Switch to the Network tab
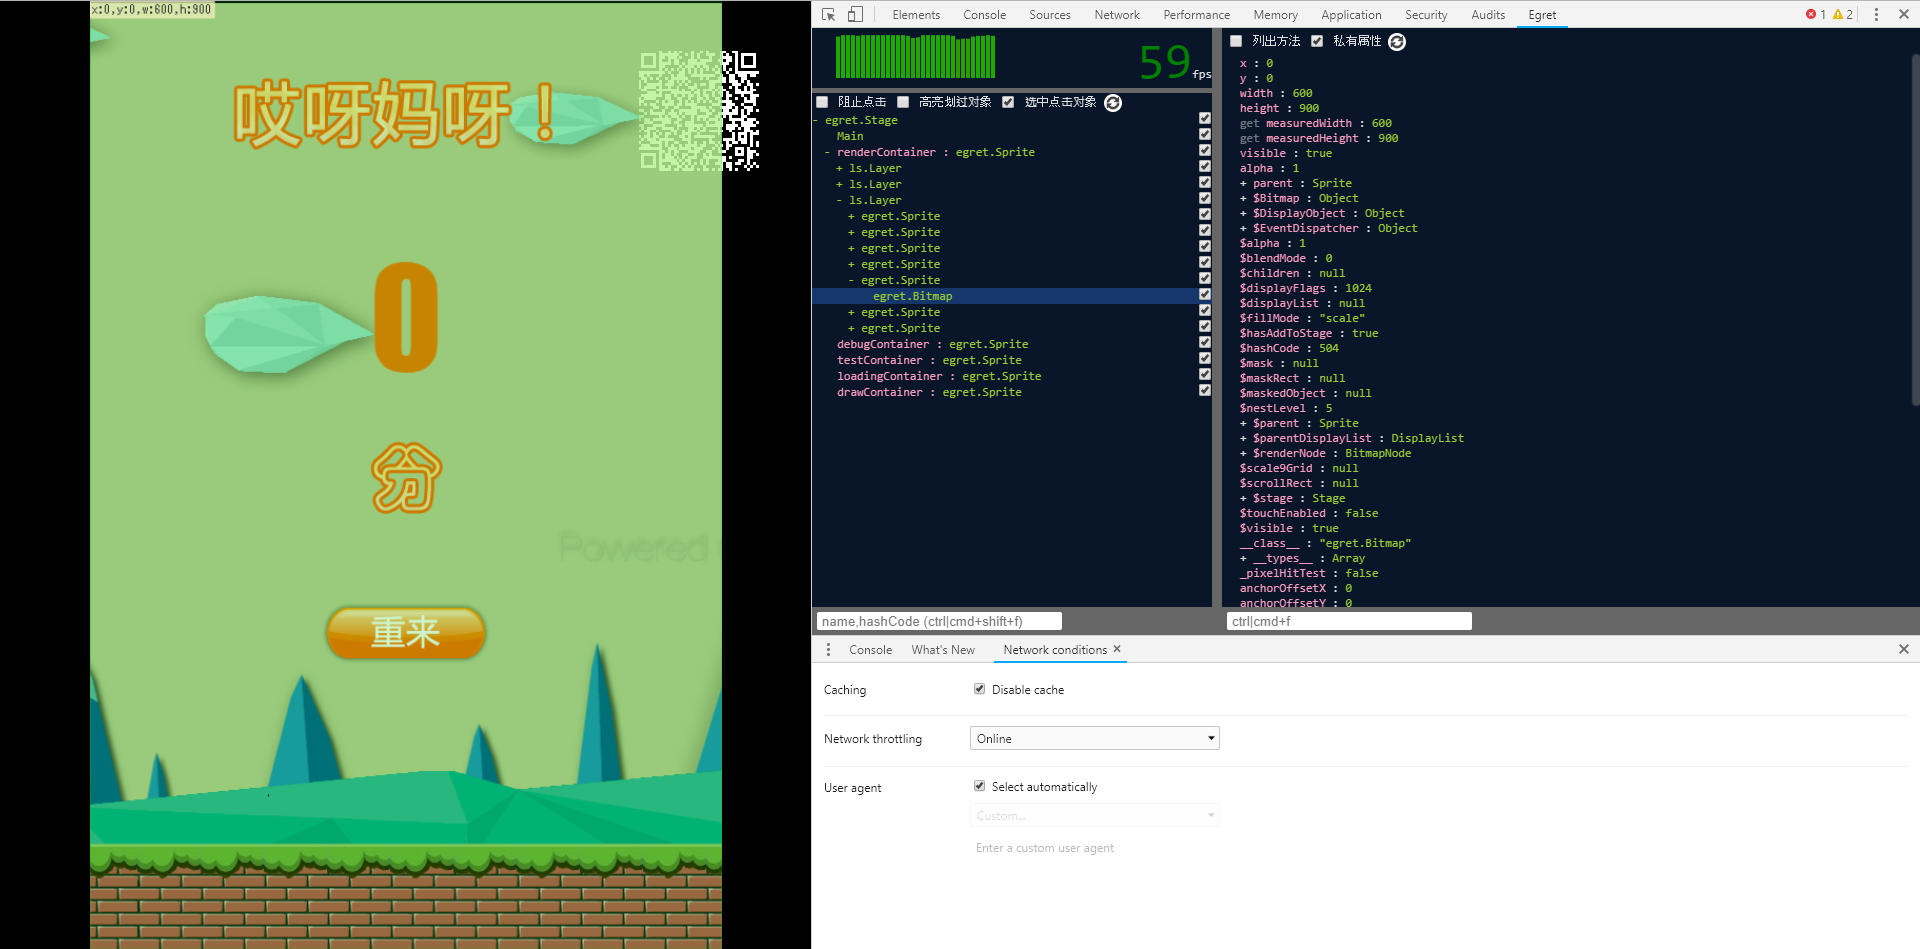Image resolution: width=1920 pixels, height=949 pixels. tap(1117, 15)
